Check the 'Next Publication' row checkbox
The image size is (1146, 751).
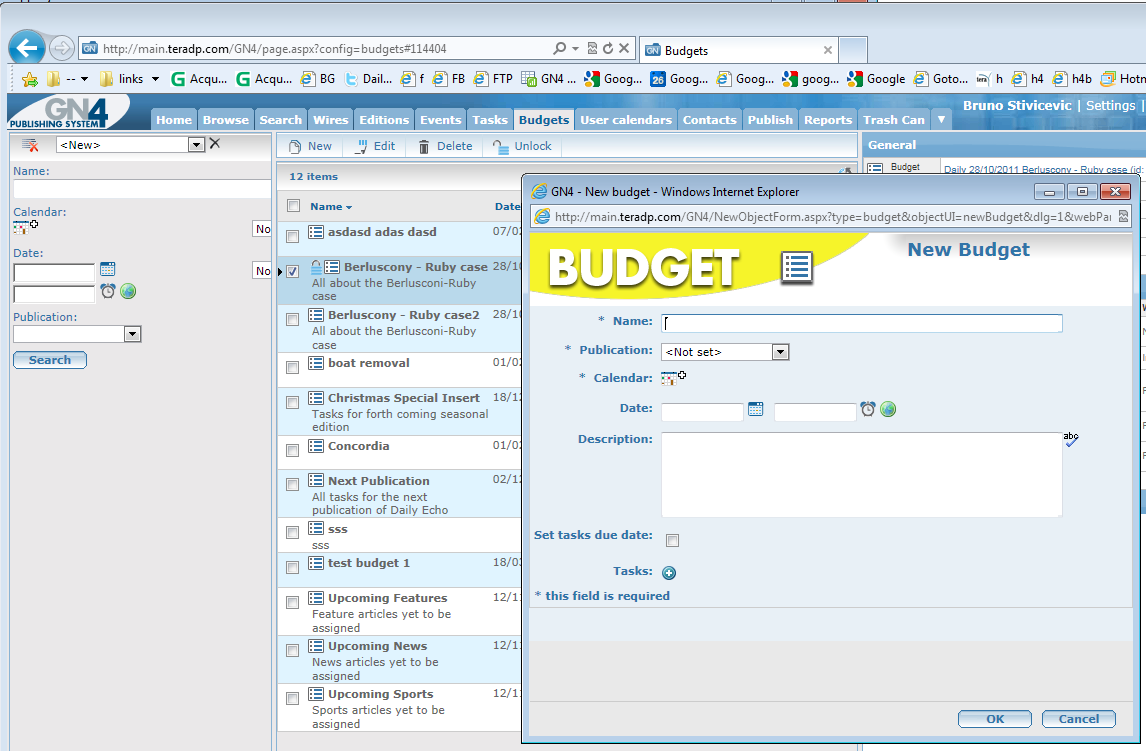[292, 485]
